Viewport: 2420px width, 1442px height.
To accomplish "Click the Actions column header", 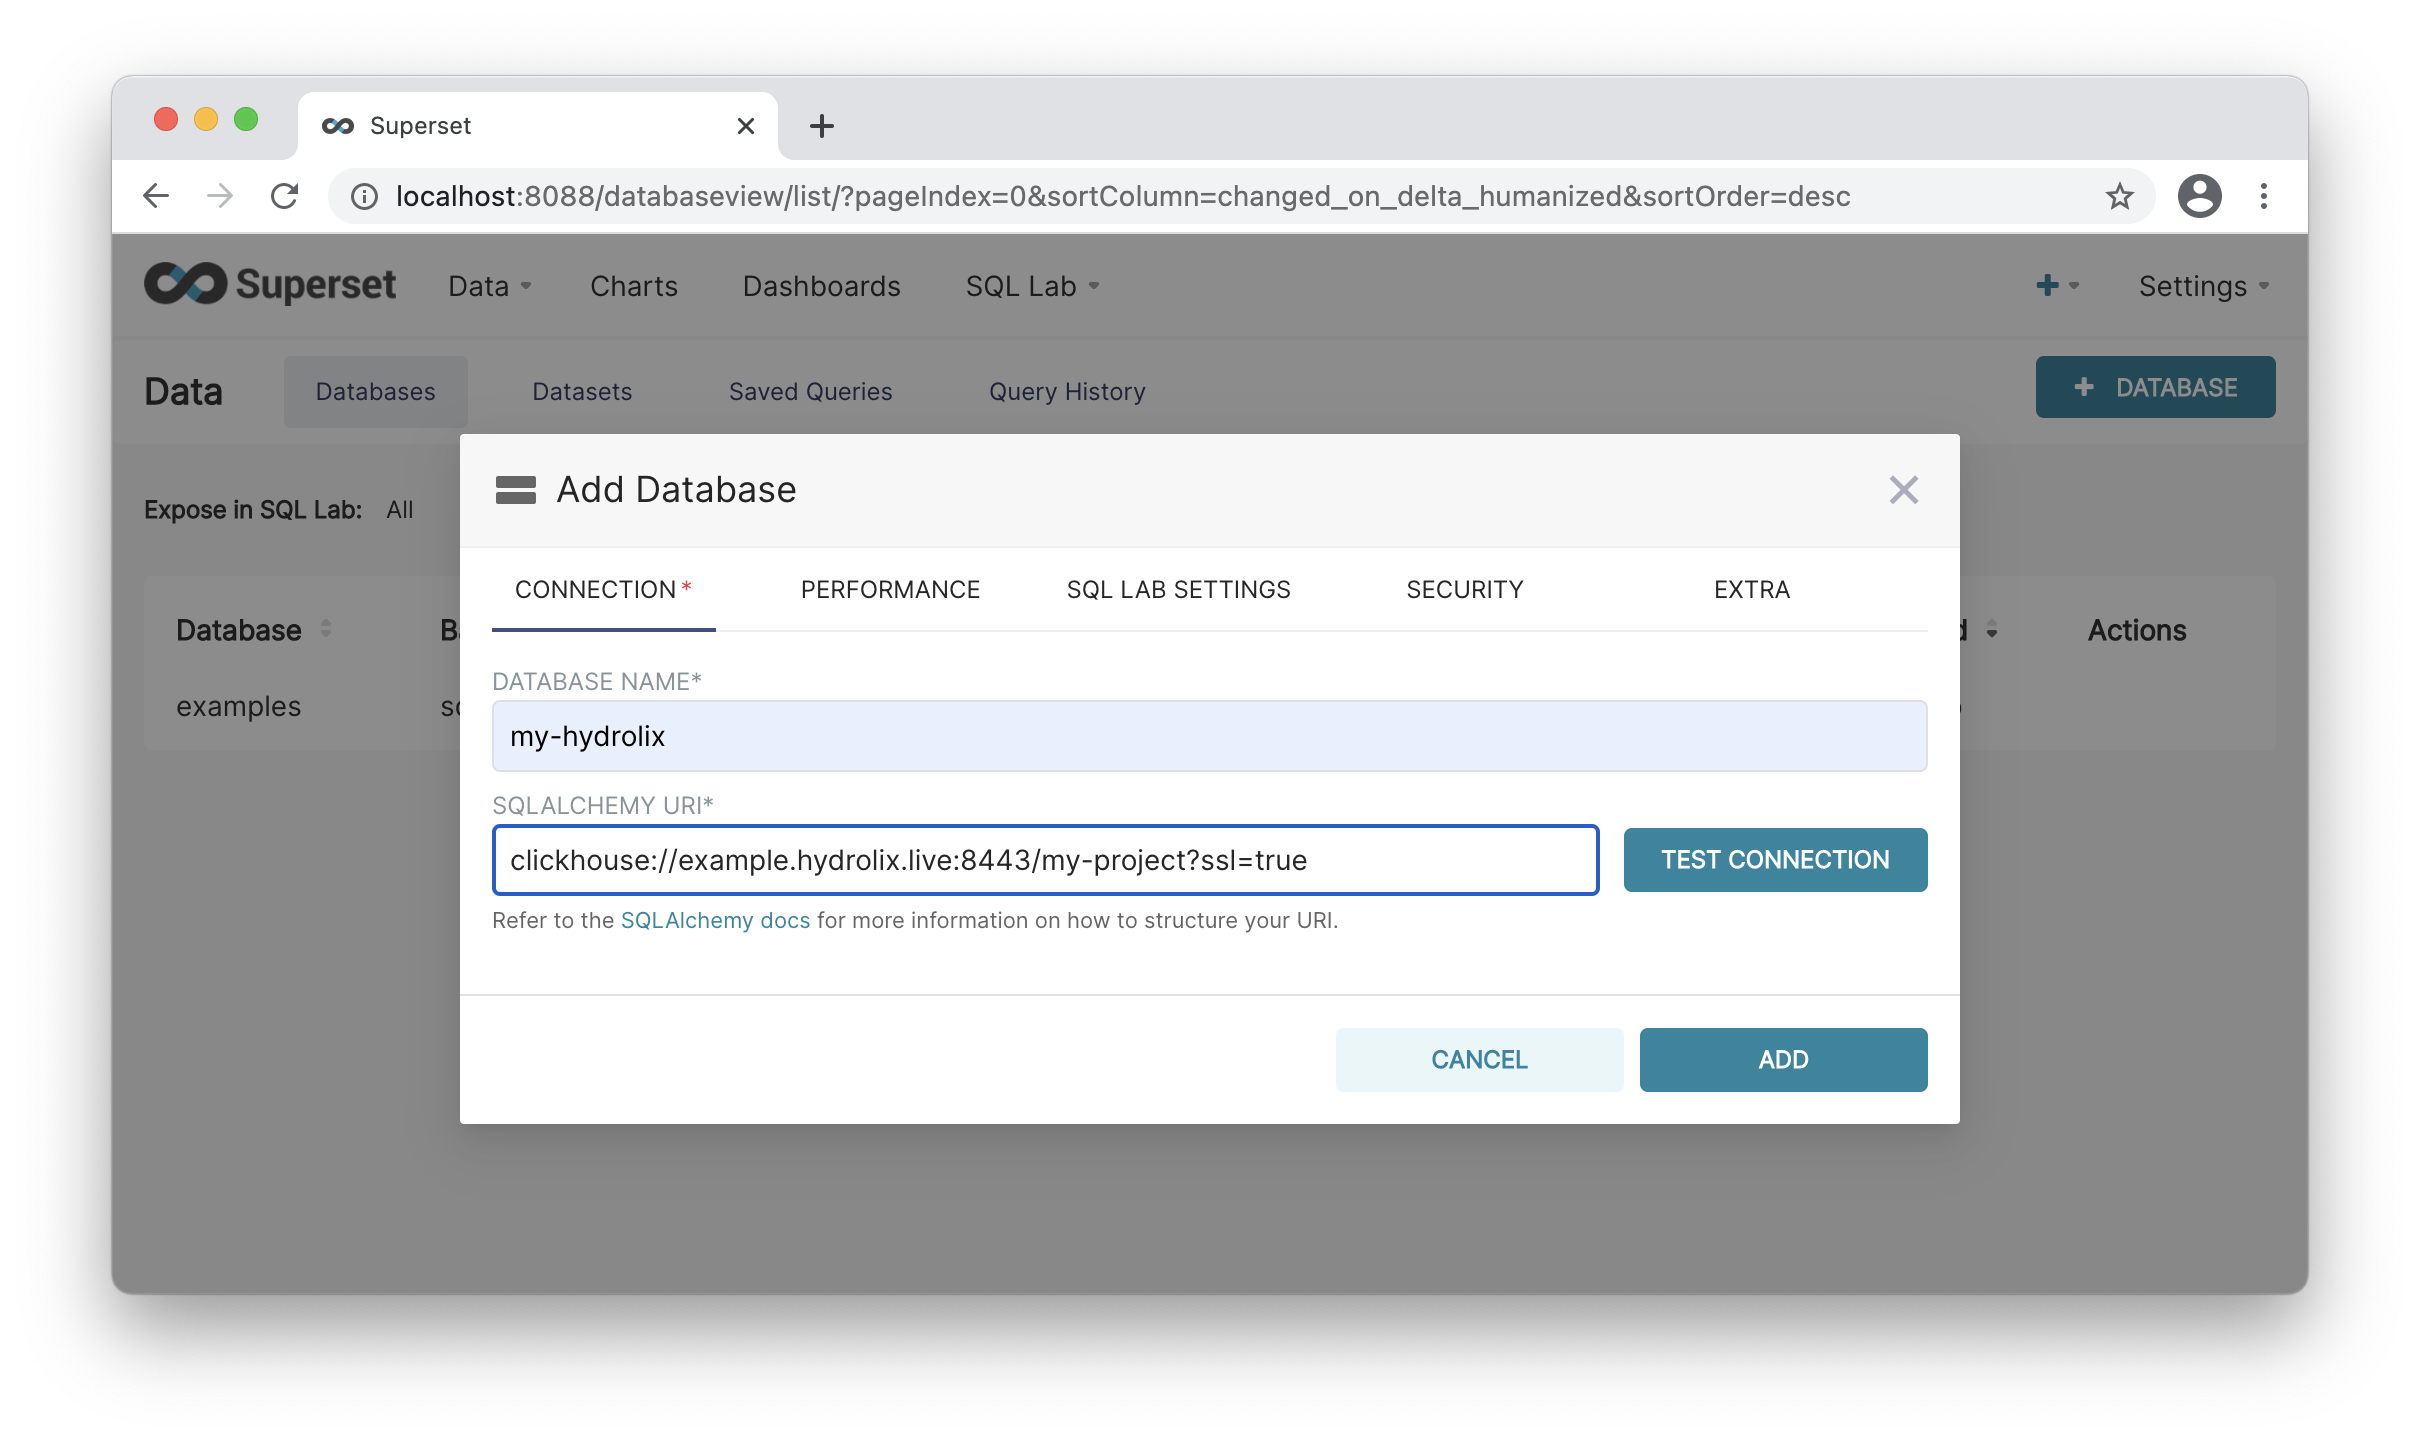I will 2136,630.
